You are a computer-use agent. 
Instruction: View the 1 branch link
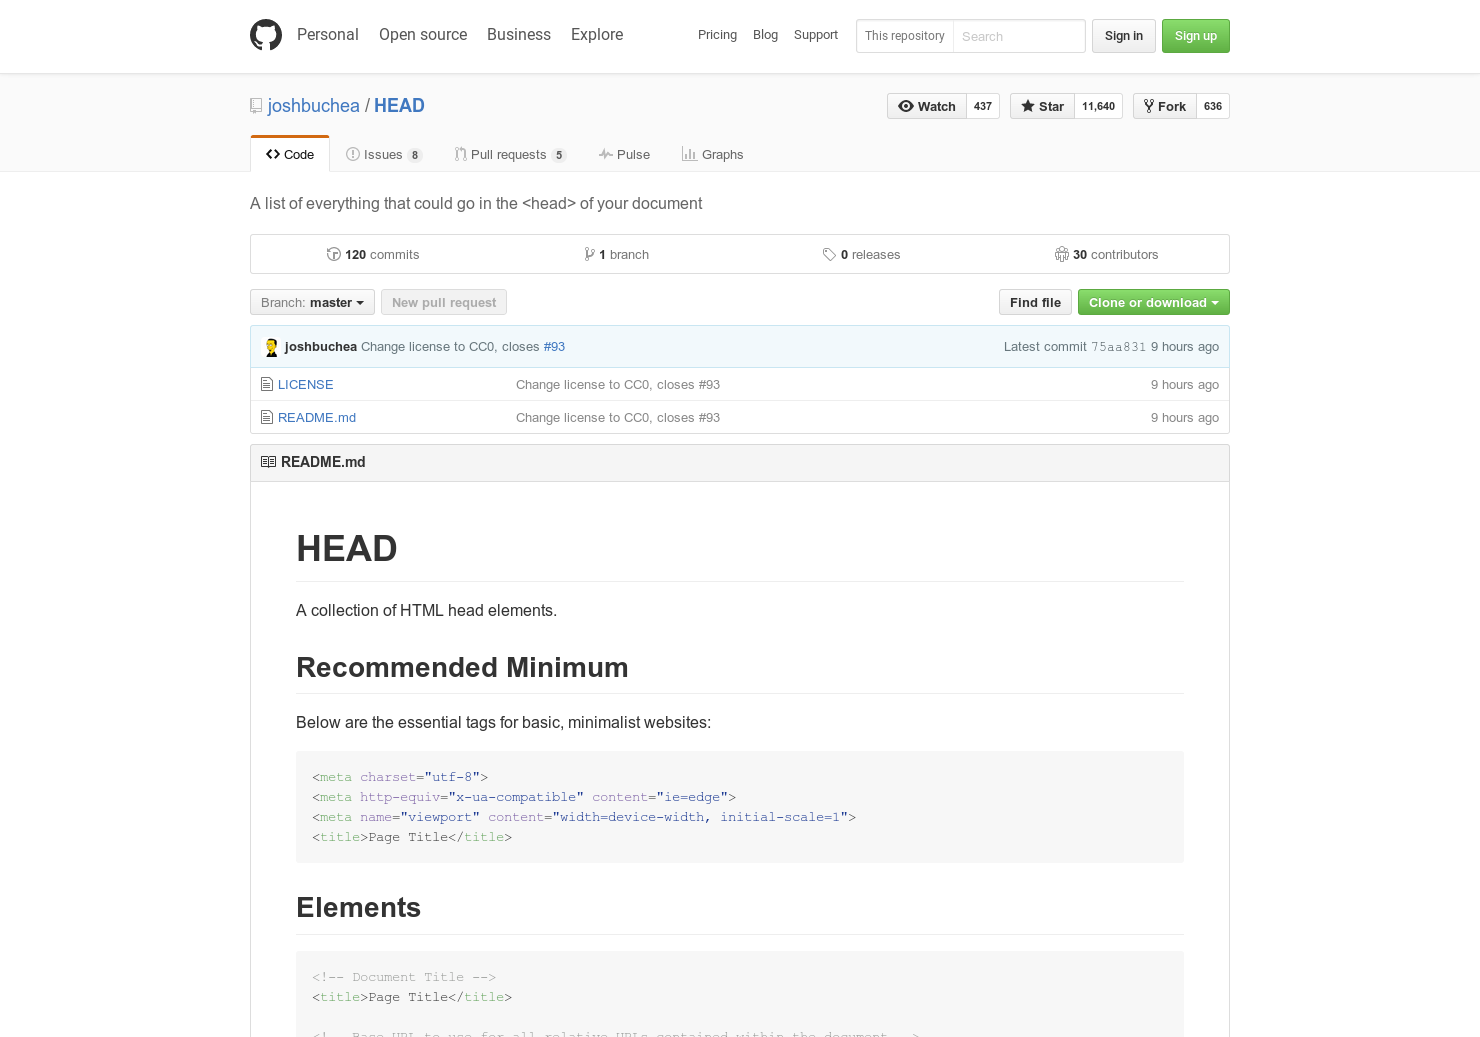(617, 254)
